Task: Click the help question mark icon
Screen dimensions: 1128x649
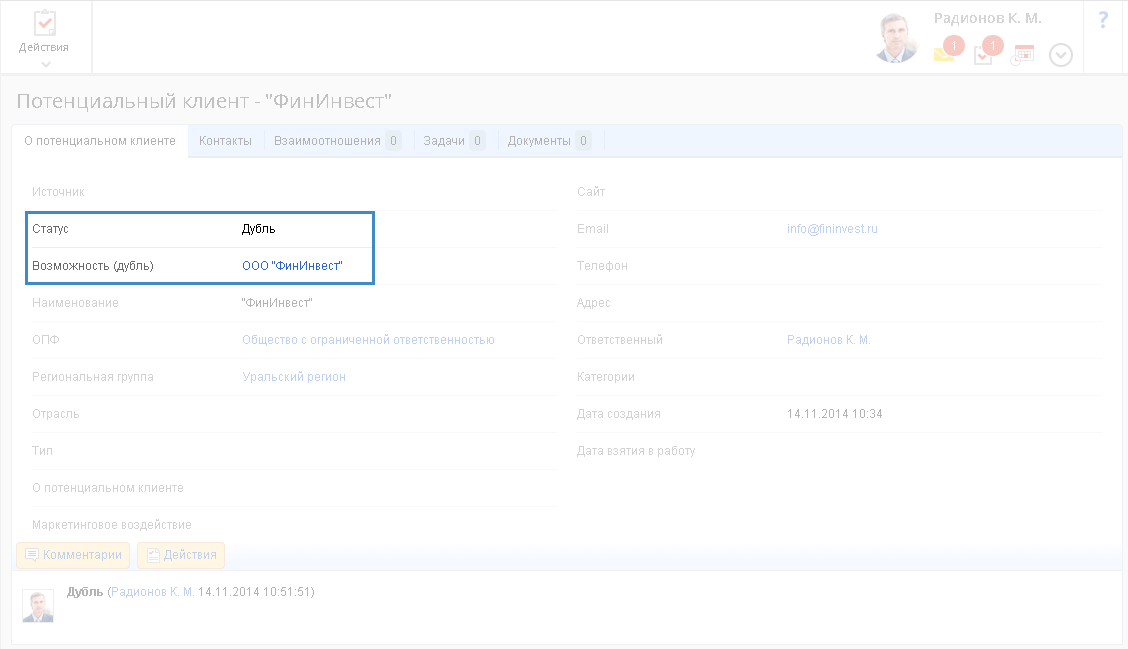Action: coord(1103,19)
